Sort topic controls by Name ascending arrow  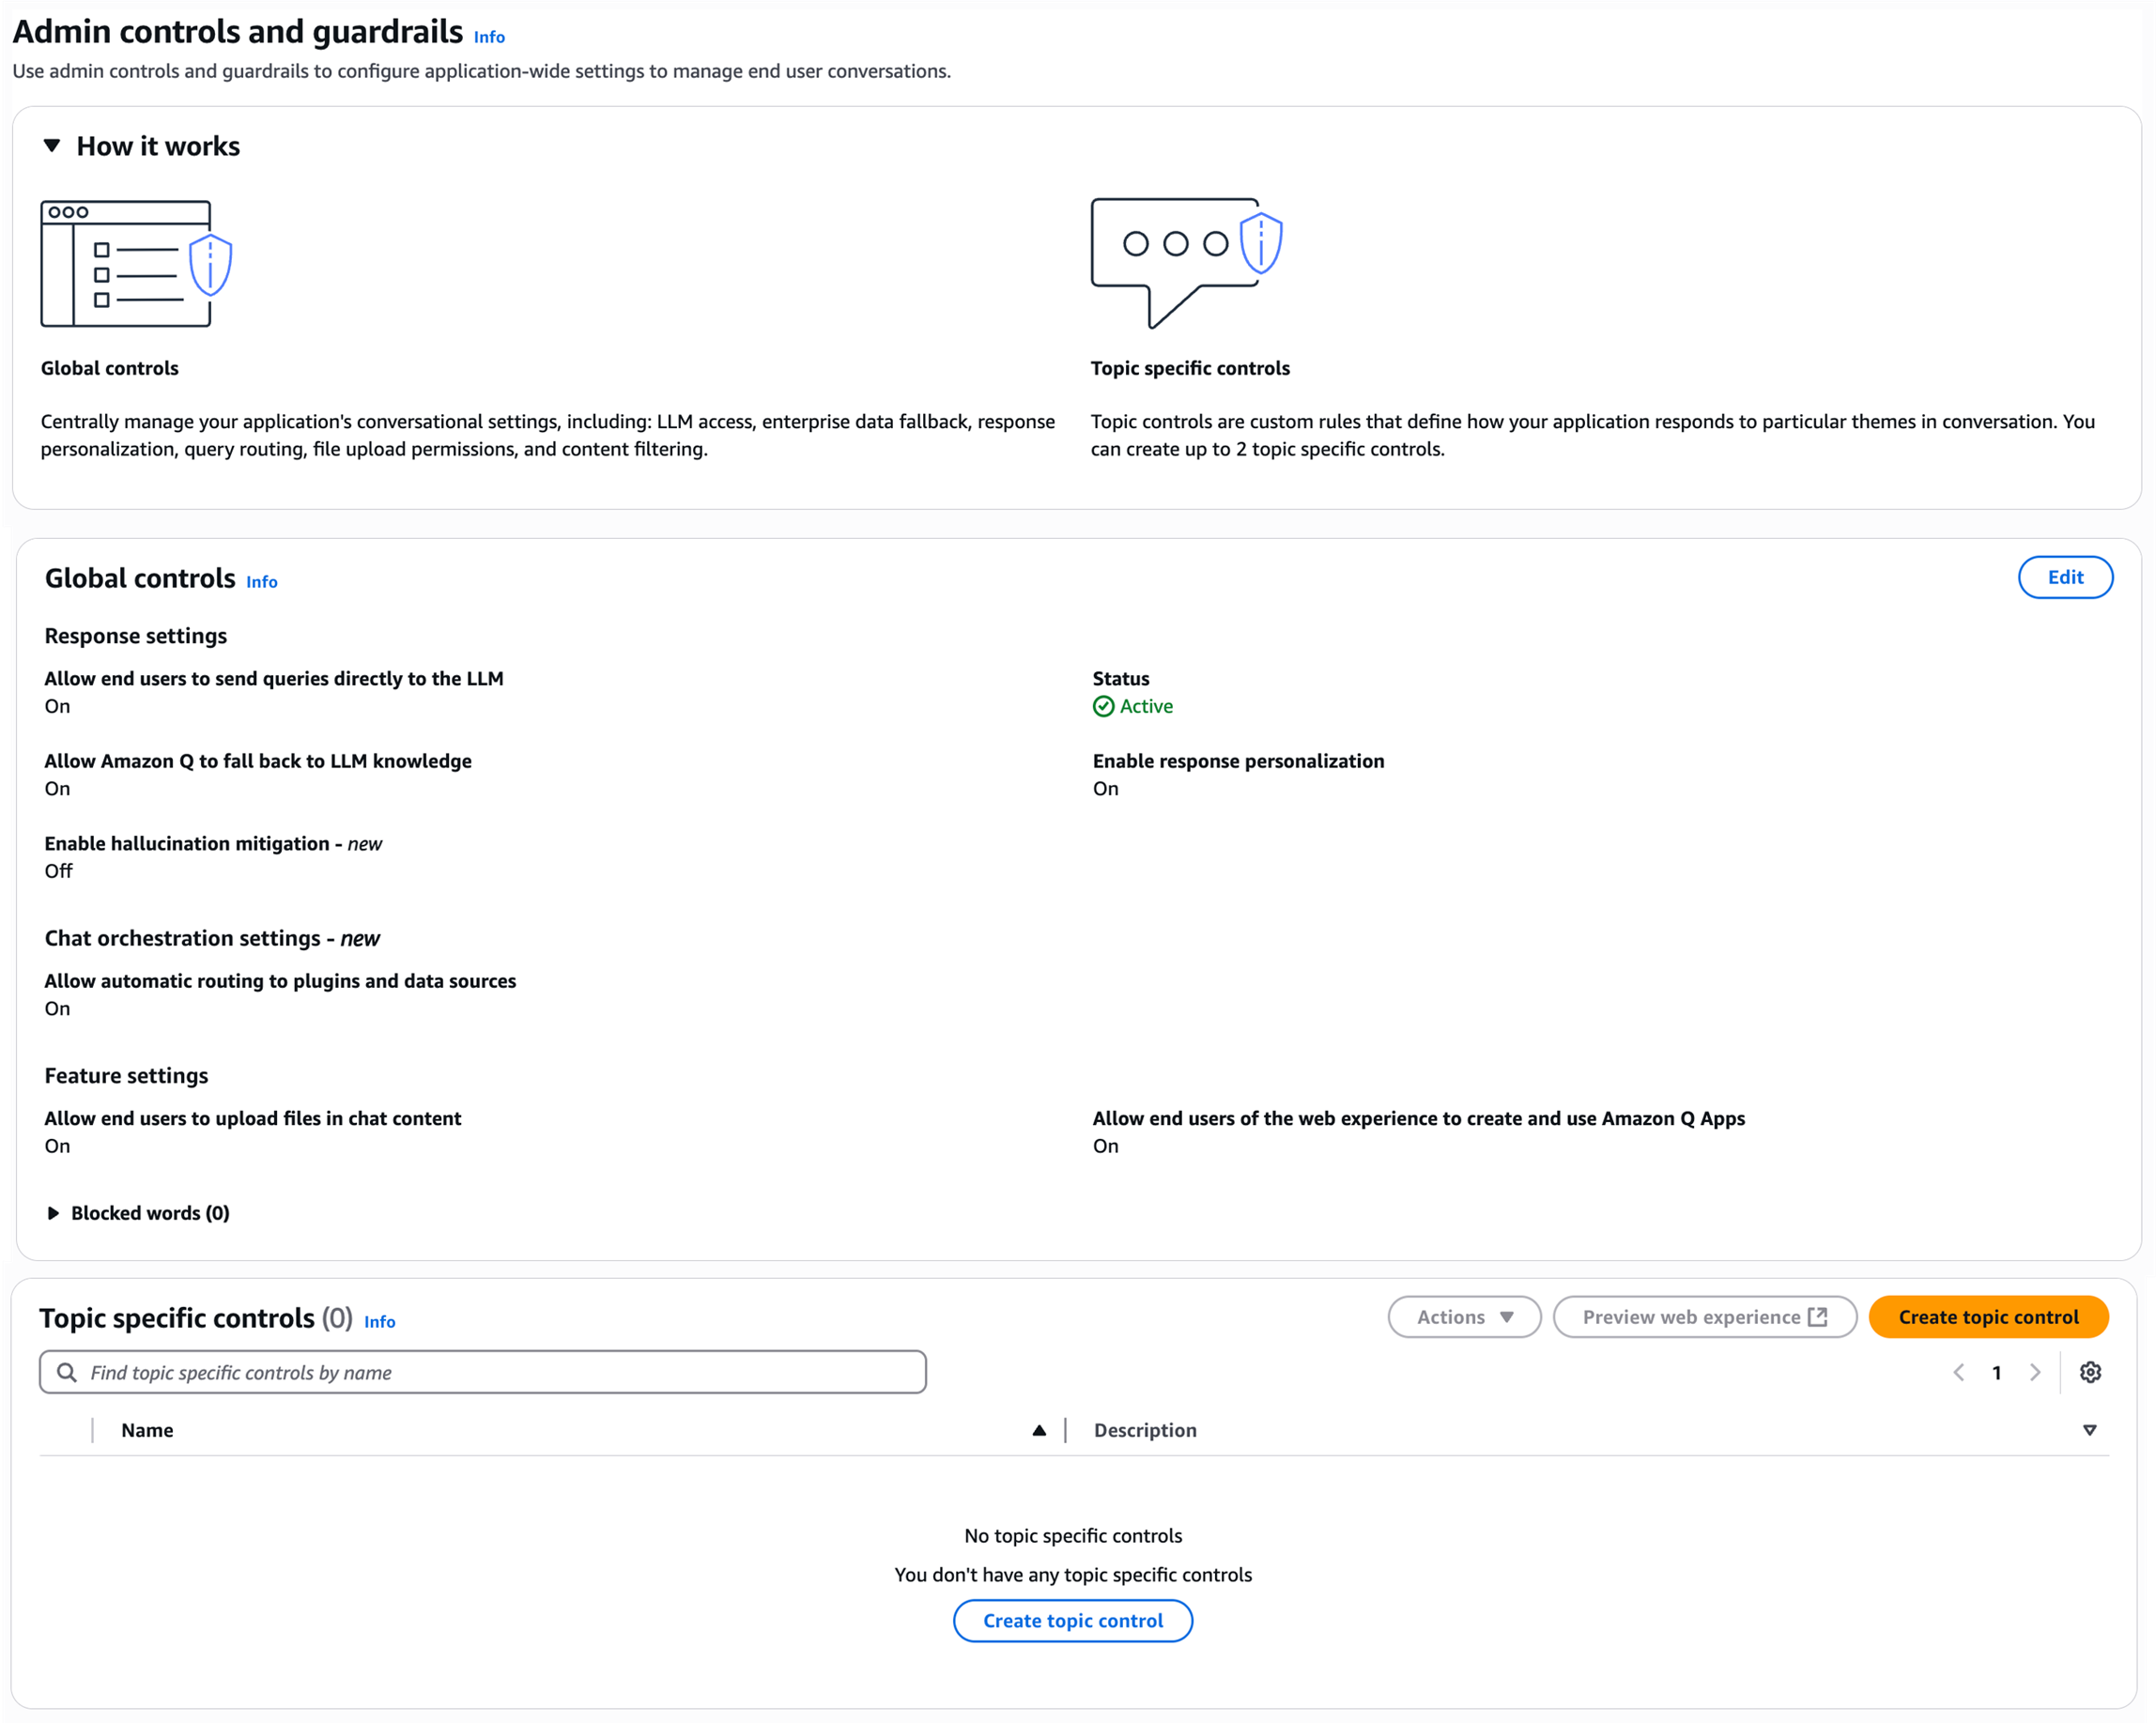pos(1039,1430)
